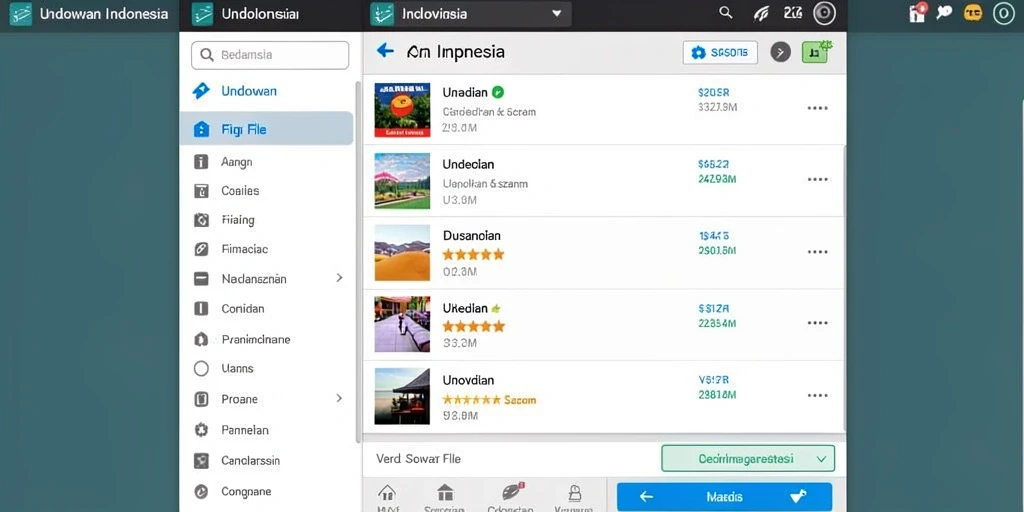Viewport: 1024px width, 512px height.
Task: Click notification icon with red badge top right
Action: click(918, 12)
